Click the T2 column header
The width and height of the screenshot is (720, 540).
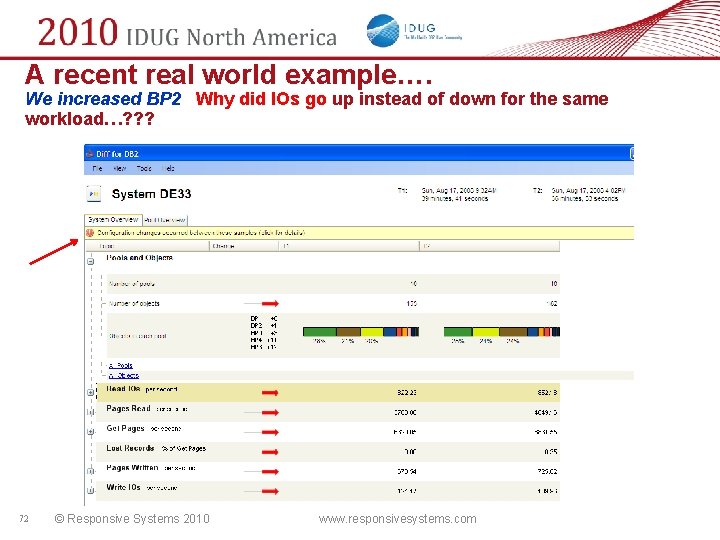coord(489,247)
